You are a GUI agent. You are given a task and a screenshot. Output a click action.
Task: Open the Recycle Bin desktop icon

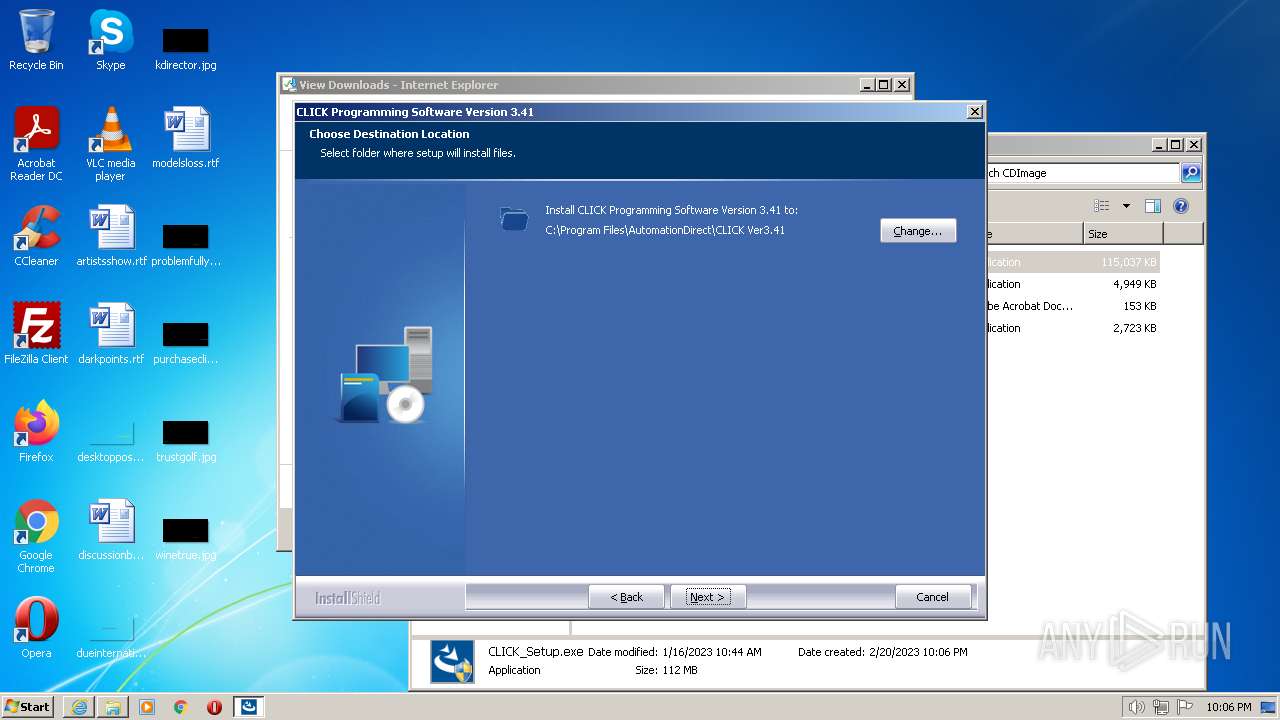(x=36, y=40)
